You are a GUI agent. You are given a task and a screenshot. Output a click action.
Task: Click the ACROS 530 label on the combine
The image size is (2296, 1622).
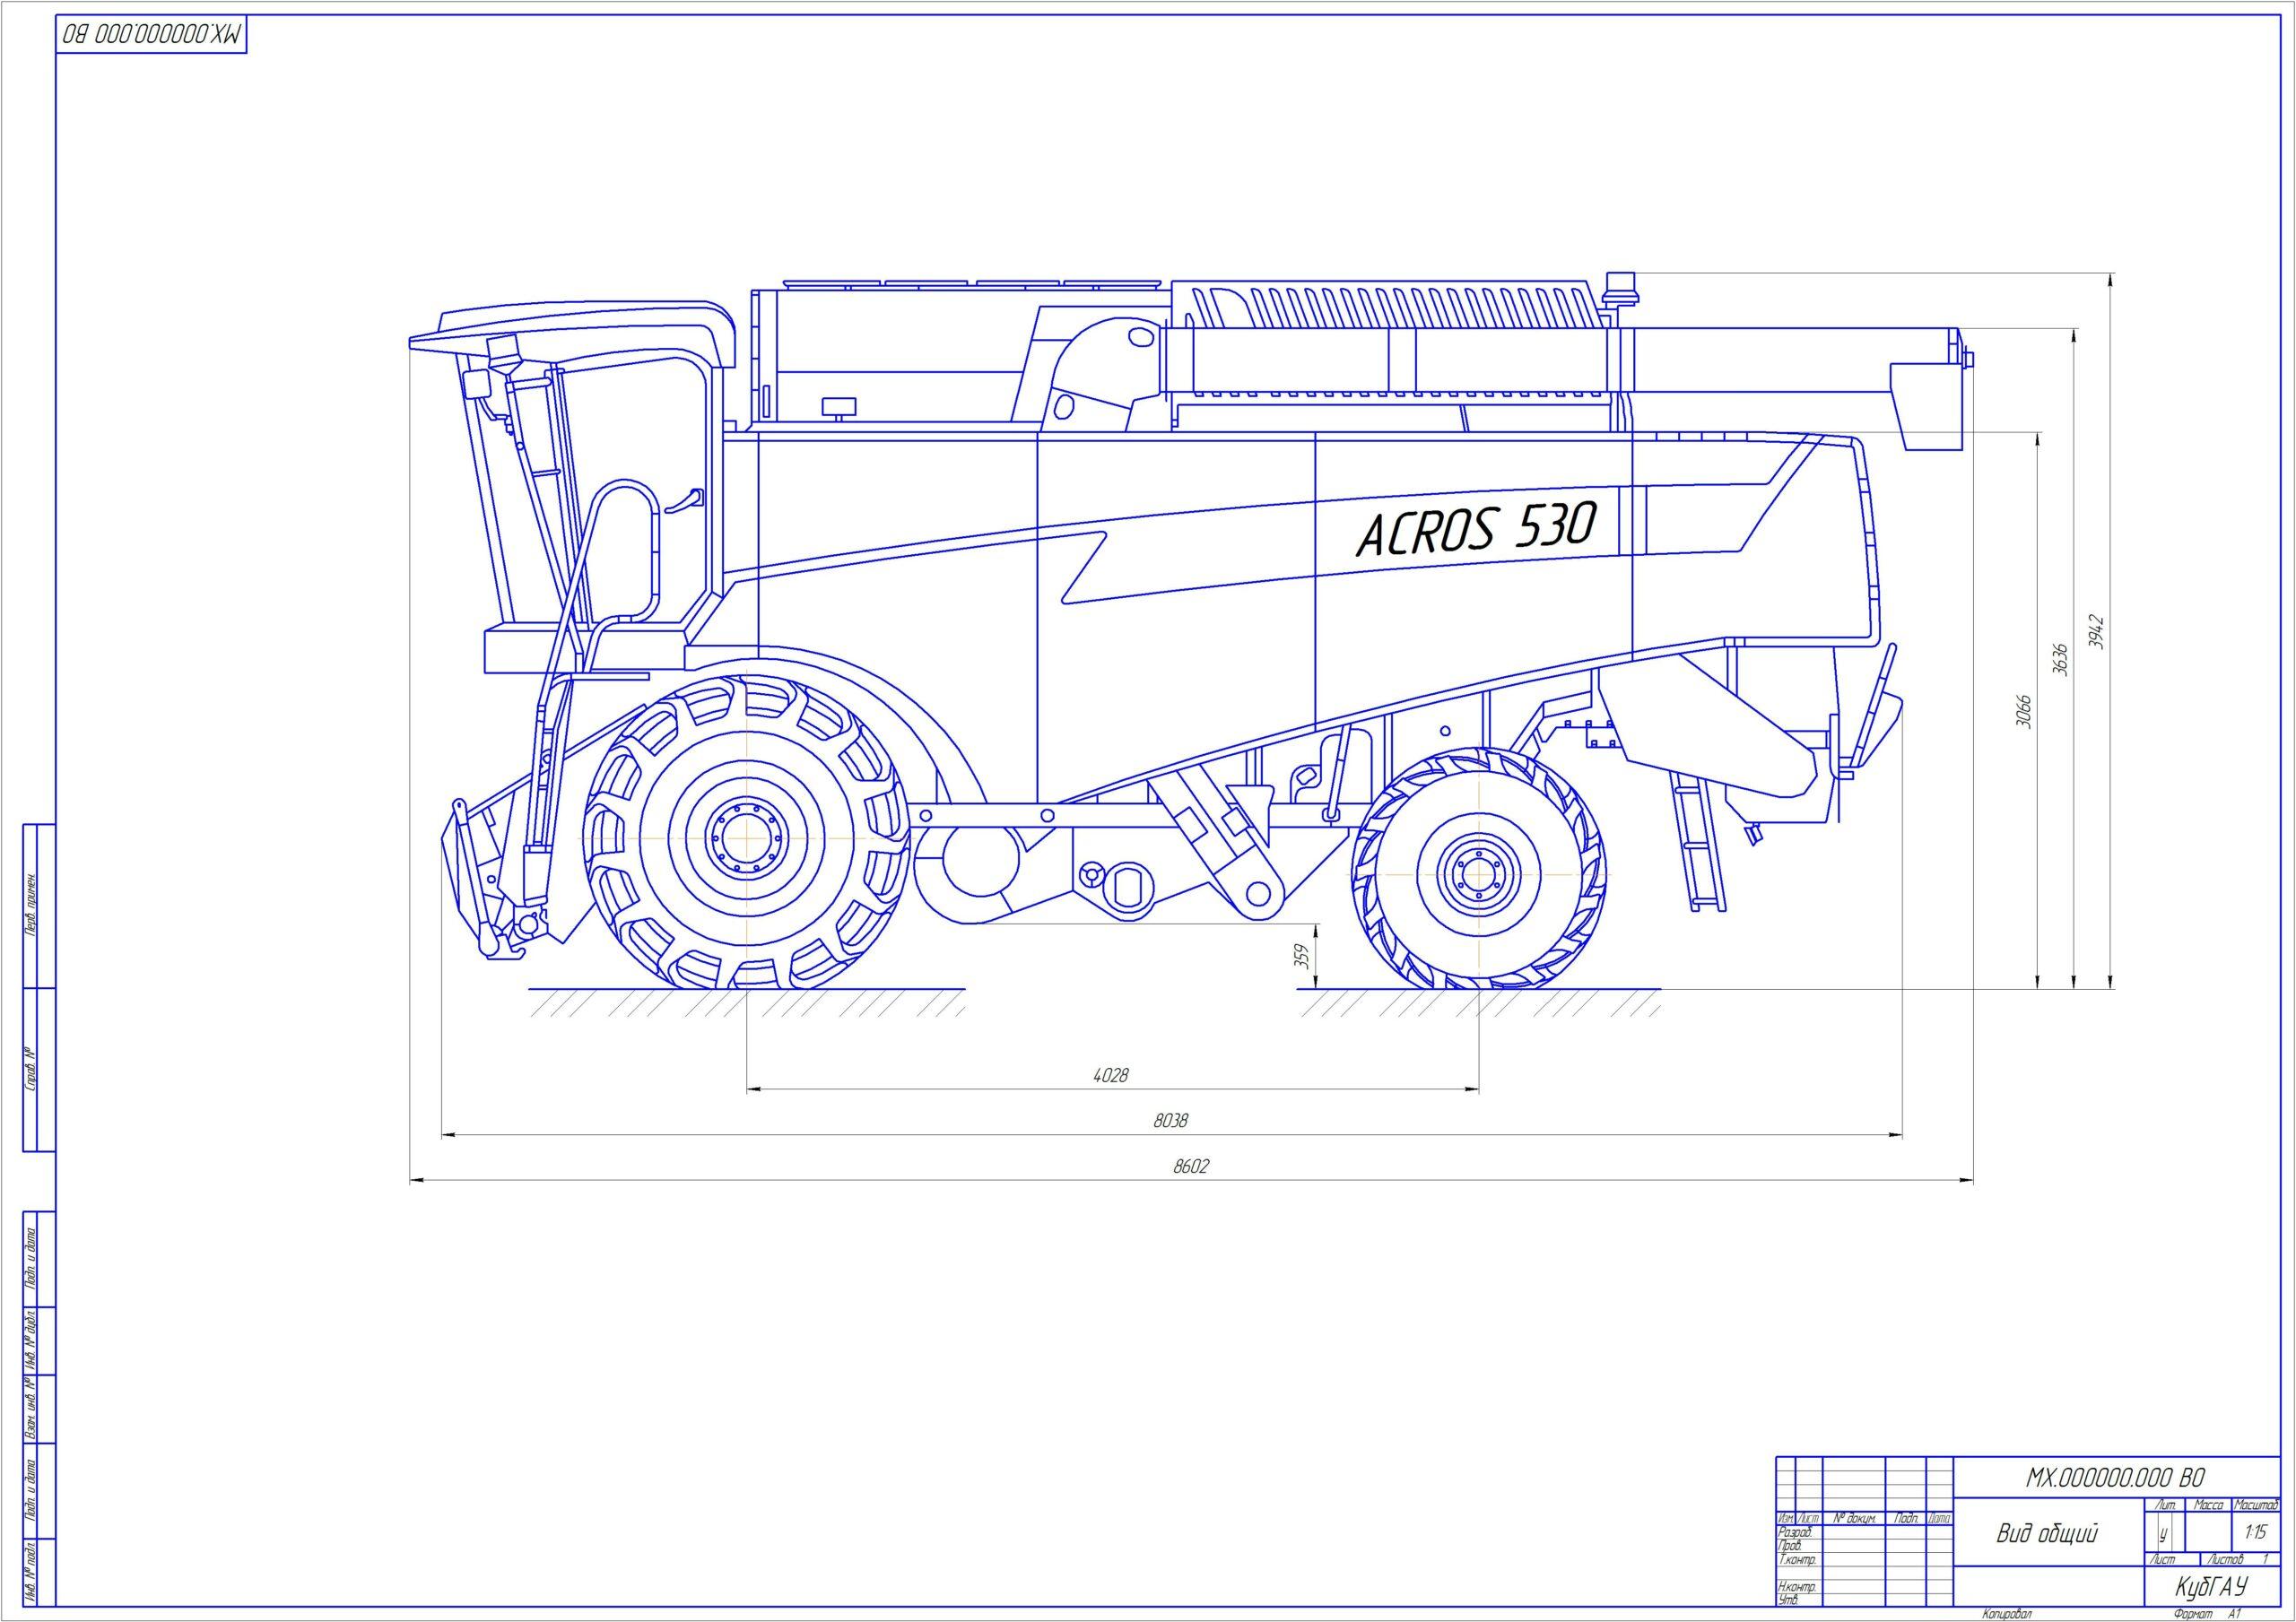click(1476, 527)
